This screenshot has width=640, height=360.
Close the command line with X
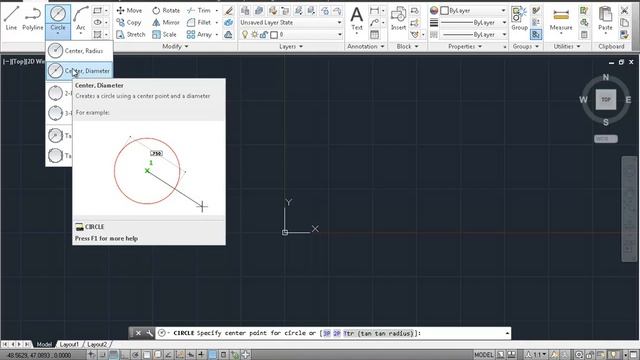tap(138, 333)
